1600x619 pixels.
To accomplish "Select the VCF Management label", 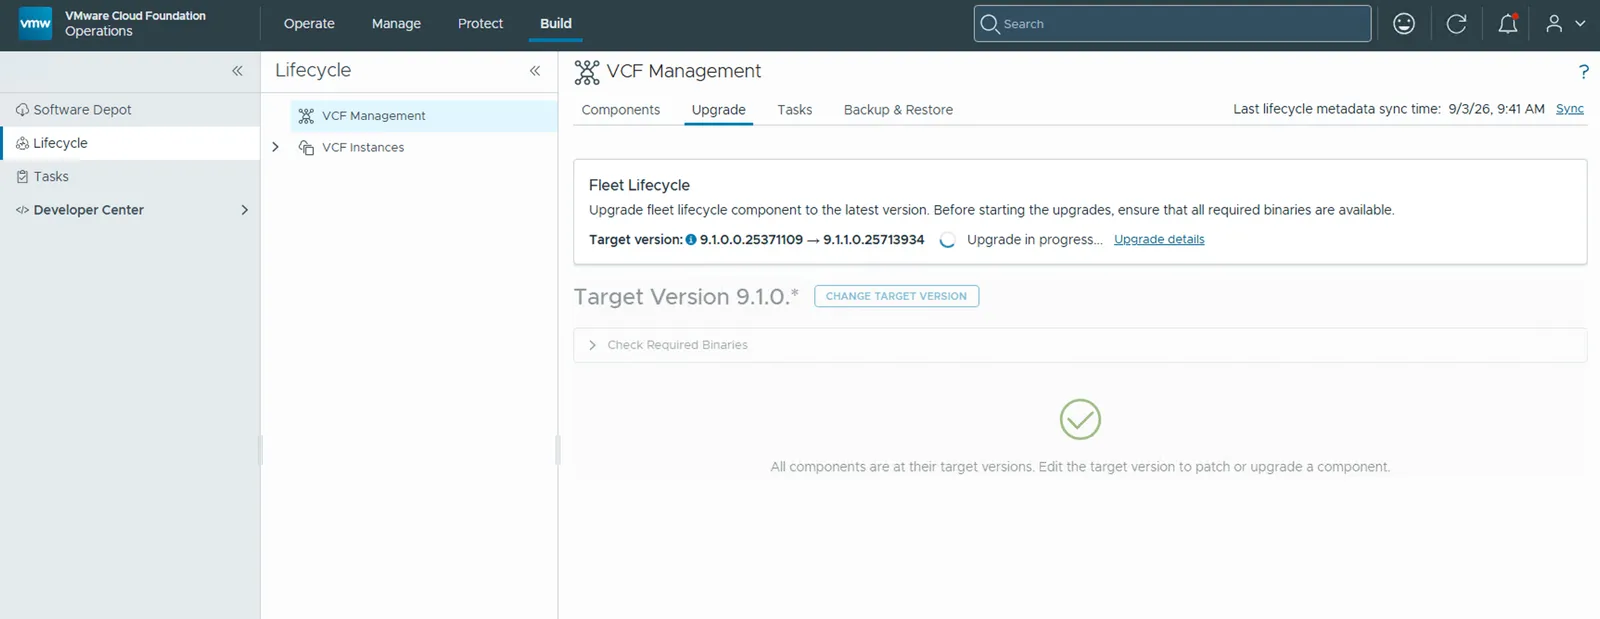I will pyautogui.click(x=373, y=116).
